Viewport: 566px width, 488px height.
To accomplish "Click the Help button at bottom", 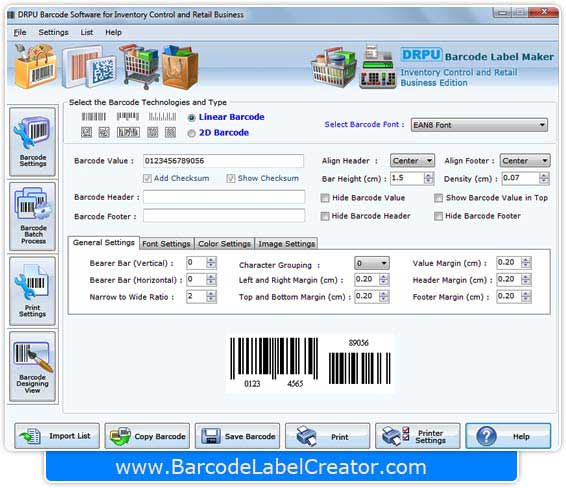I will coord(508,436).
